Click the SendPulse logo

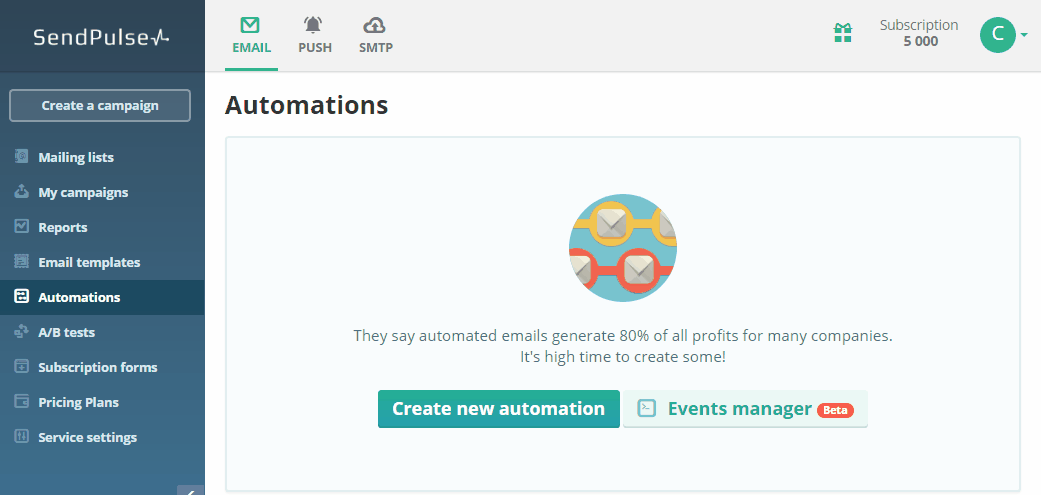101,37
